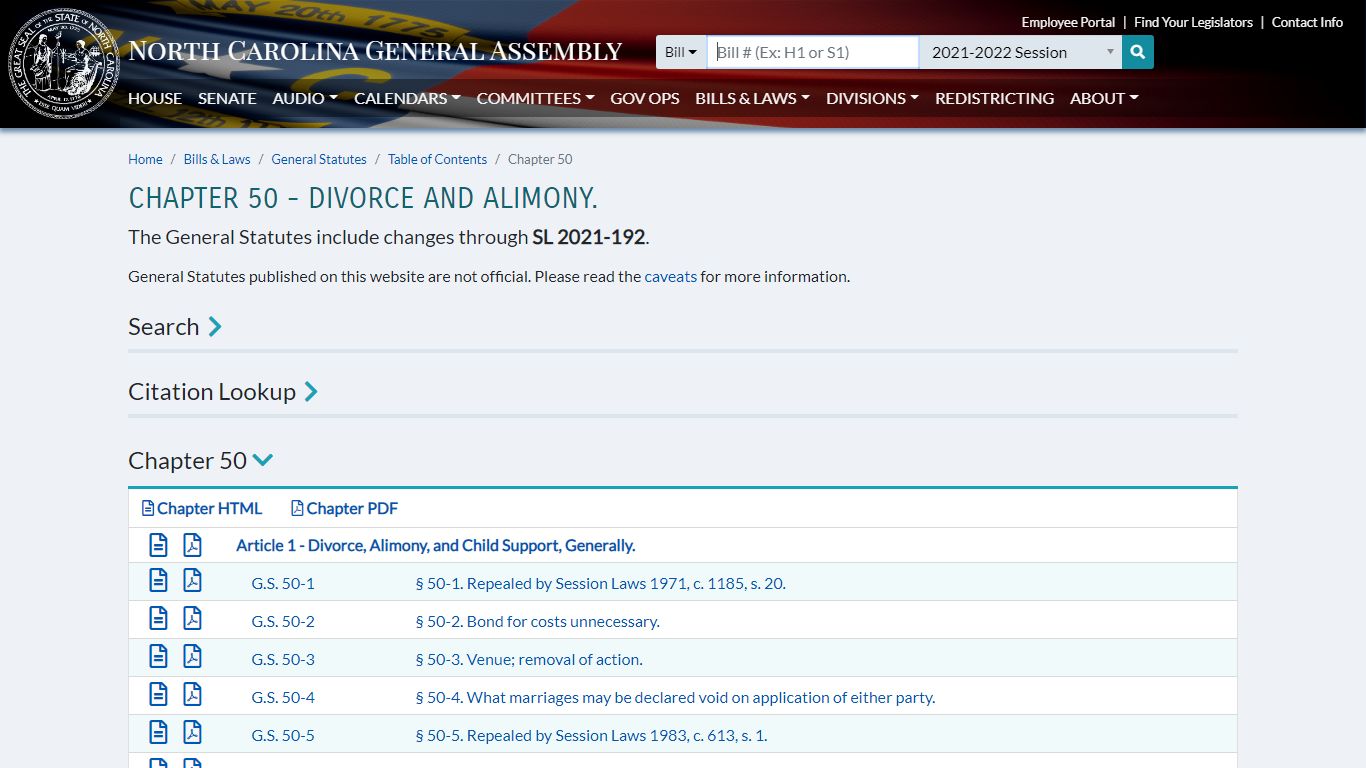Image resolution: width=1366 pixels, height=768 pixels.
Task: Open PDF icon for G.S. 50-4
Action: [x=192, y=694]
